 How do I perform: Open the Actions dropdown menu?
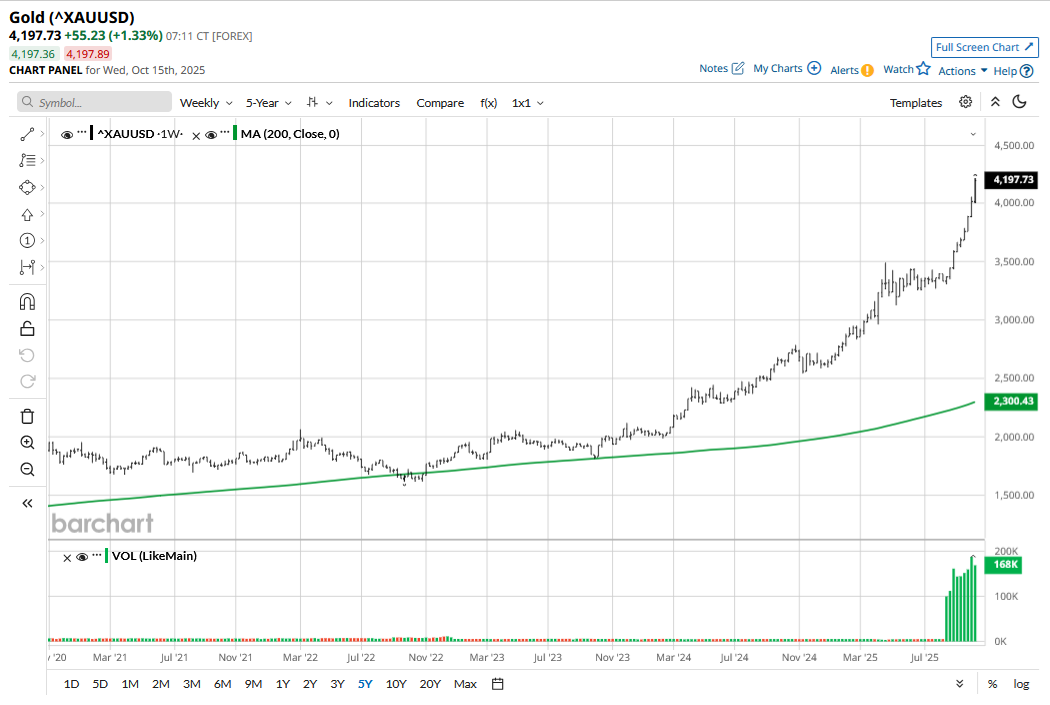tap(962, 71)
